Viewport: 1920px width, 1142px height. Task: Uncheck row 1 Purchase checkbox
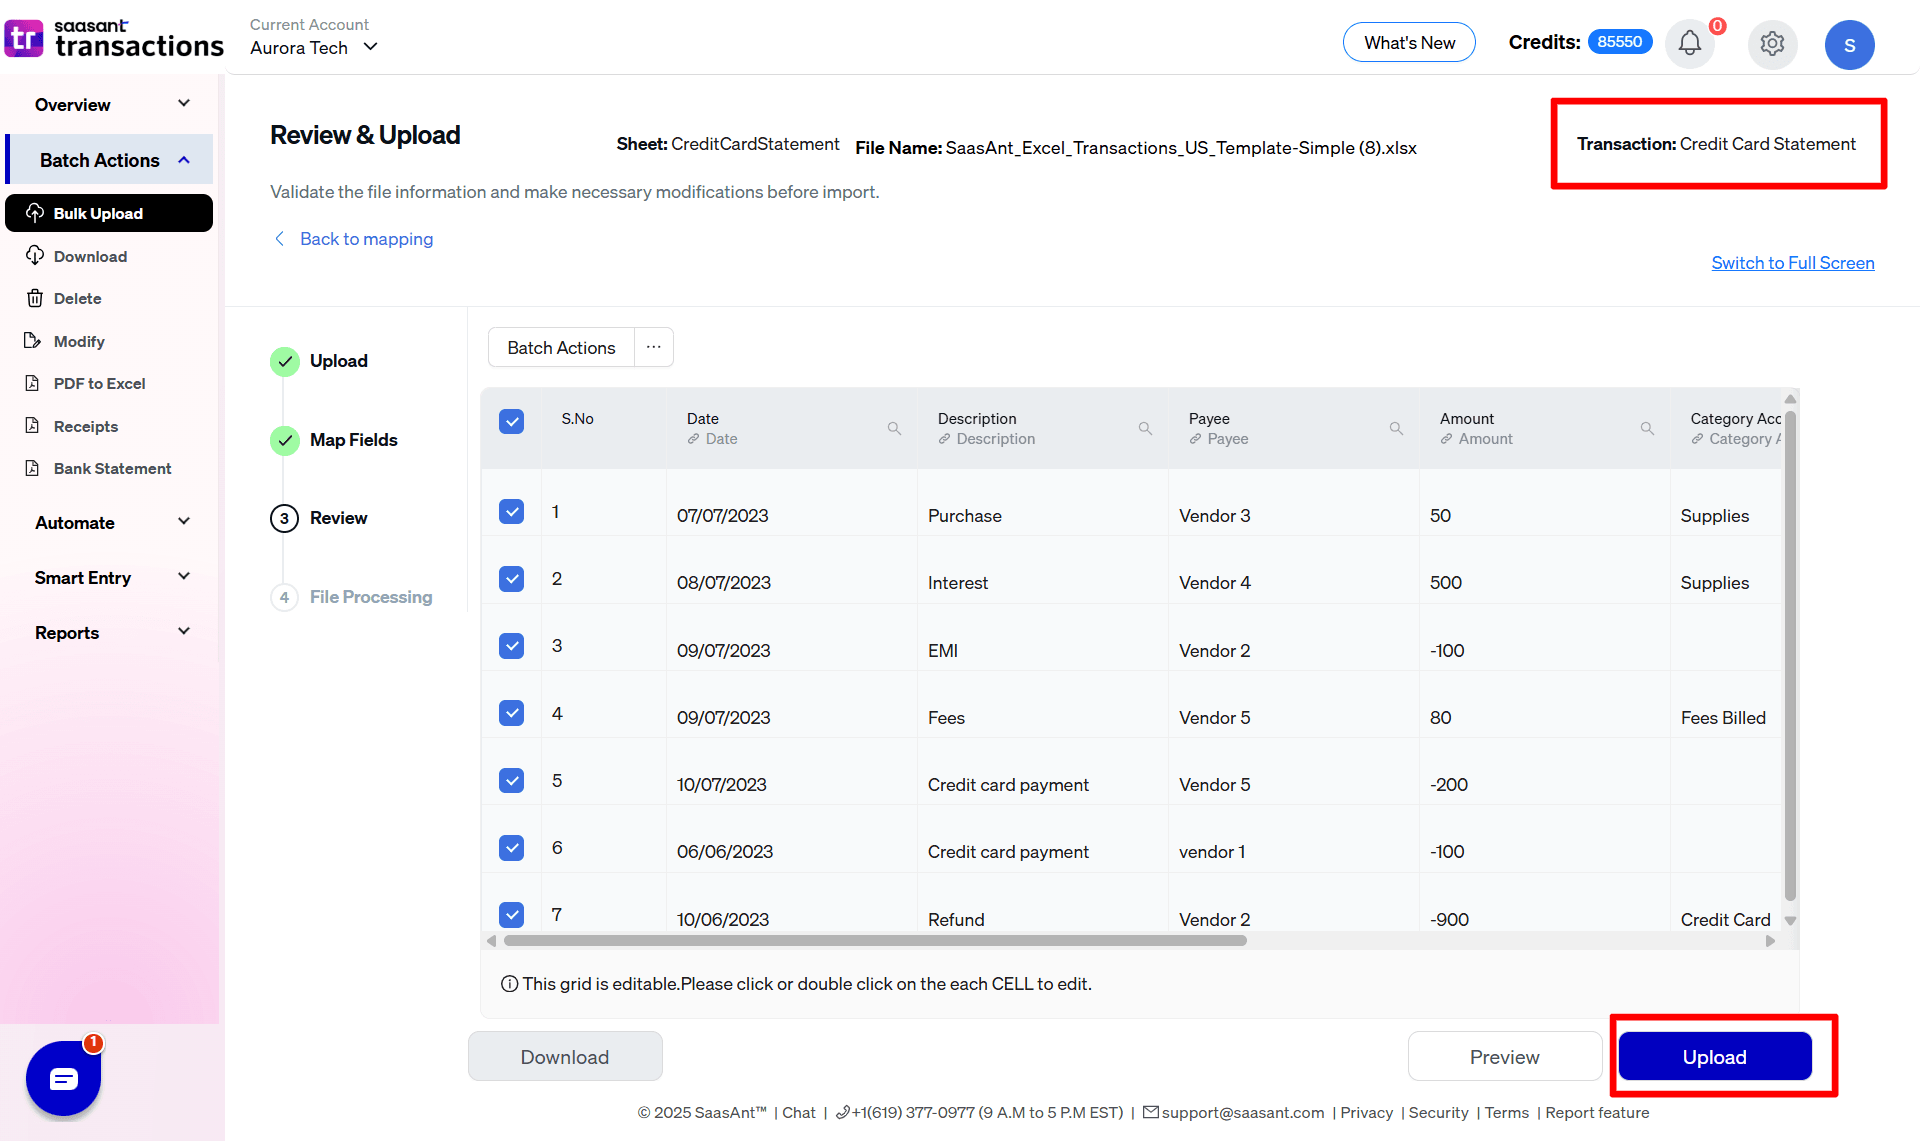pos(511,512)
